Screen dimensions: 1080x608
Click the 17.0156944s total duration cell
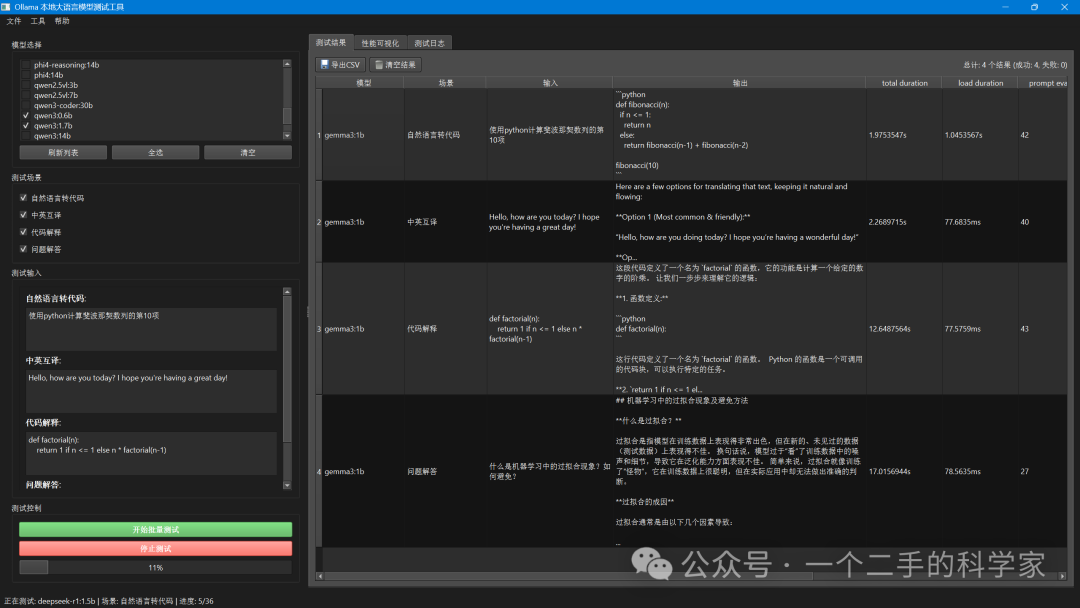(x=904, y=472)
